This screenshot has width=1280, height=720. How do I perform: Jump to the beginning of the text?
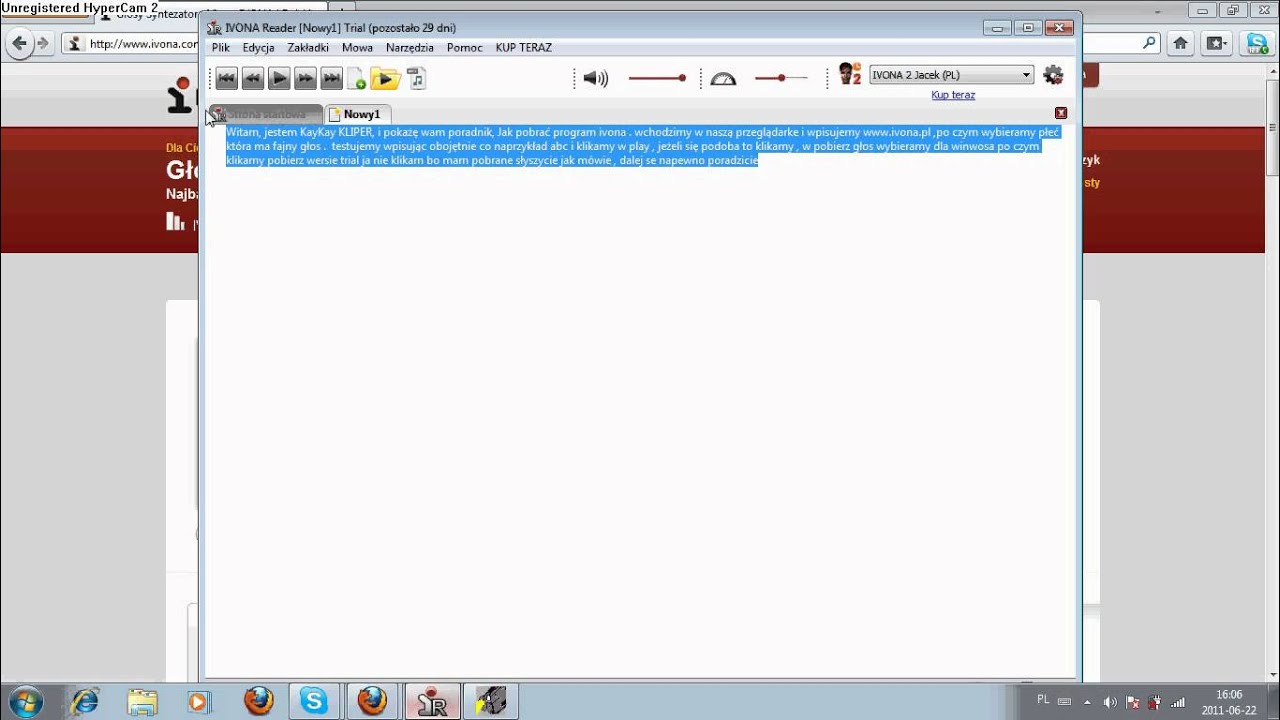[x=226, y=78]
